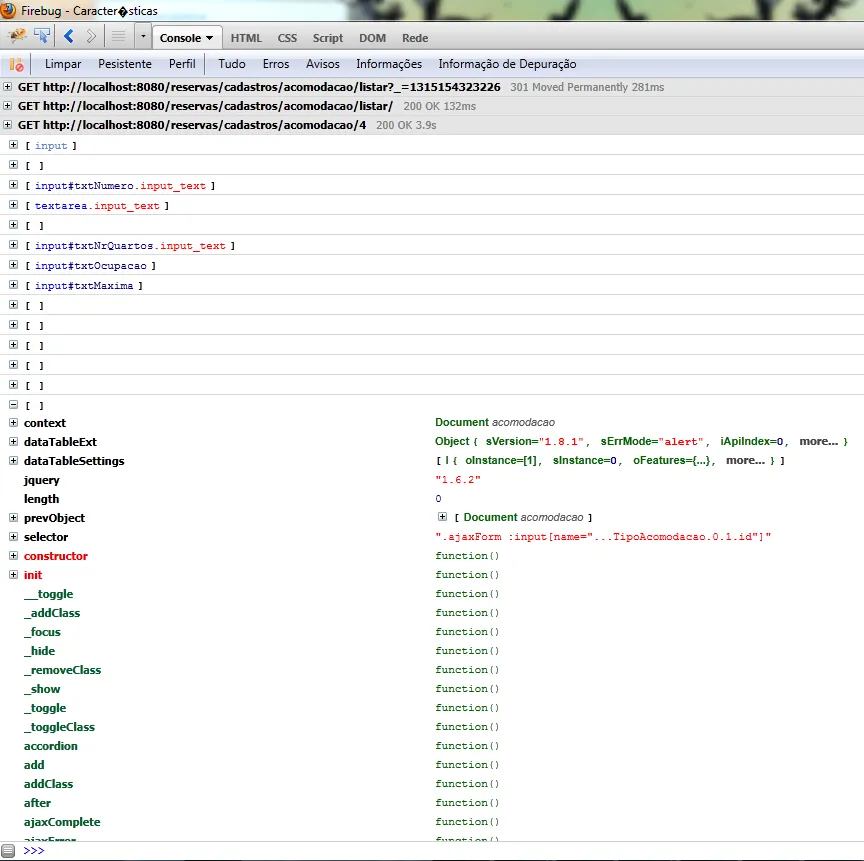The image size is (864, 861).
Task: Open the panel list dropdown arrow
Action: coord(143,37)
